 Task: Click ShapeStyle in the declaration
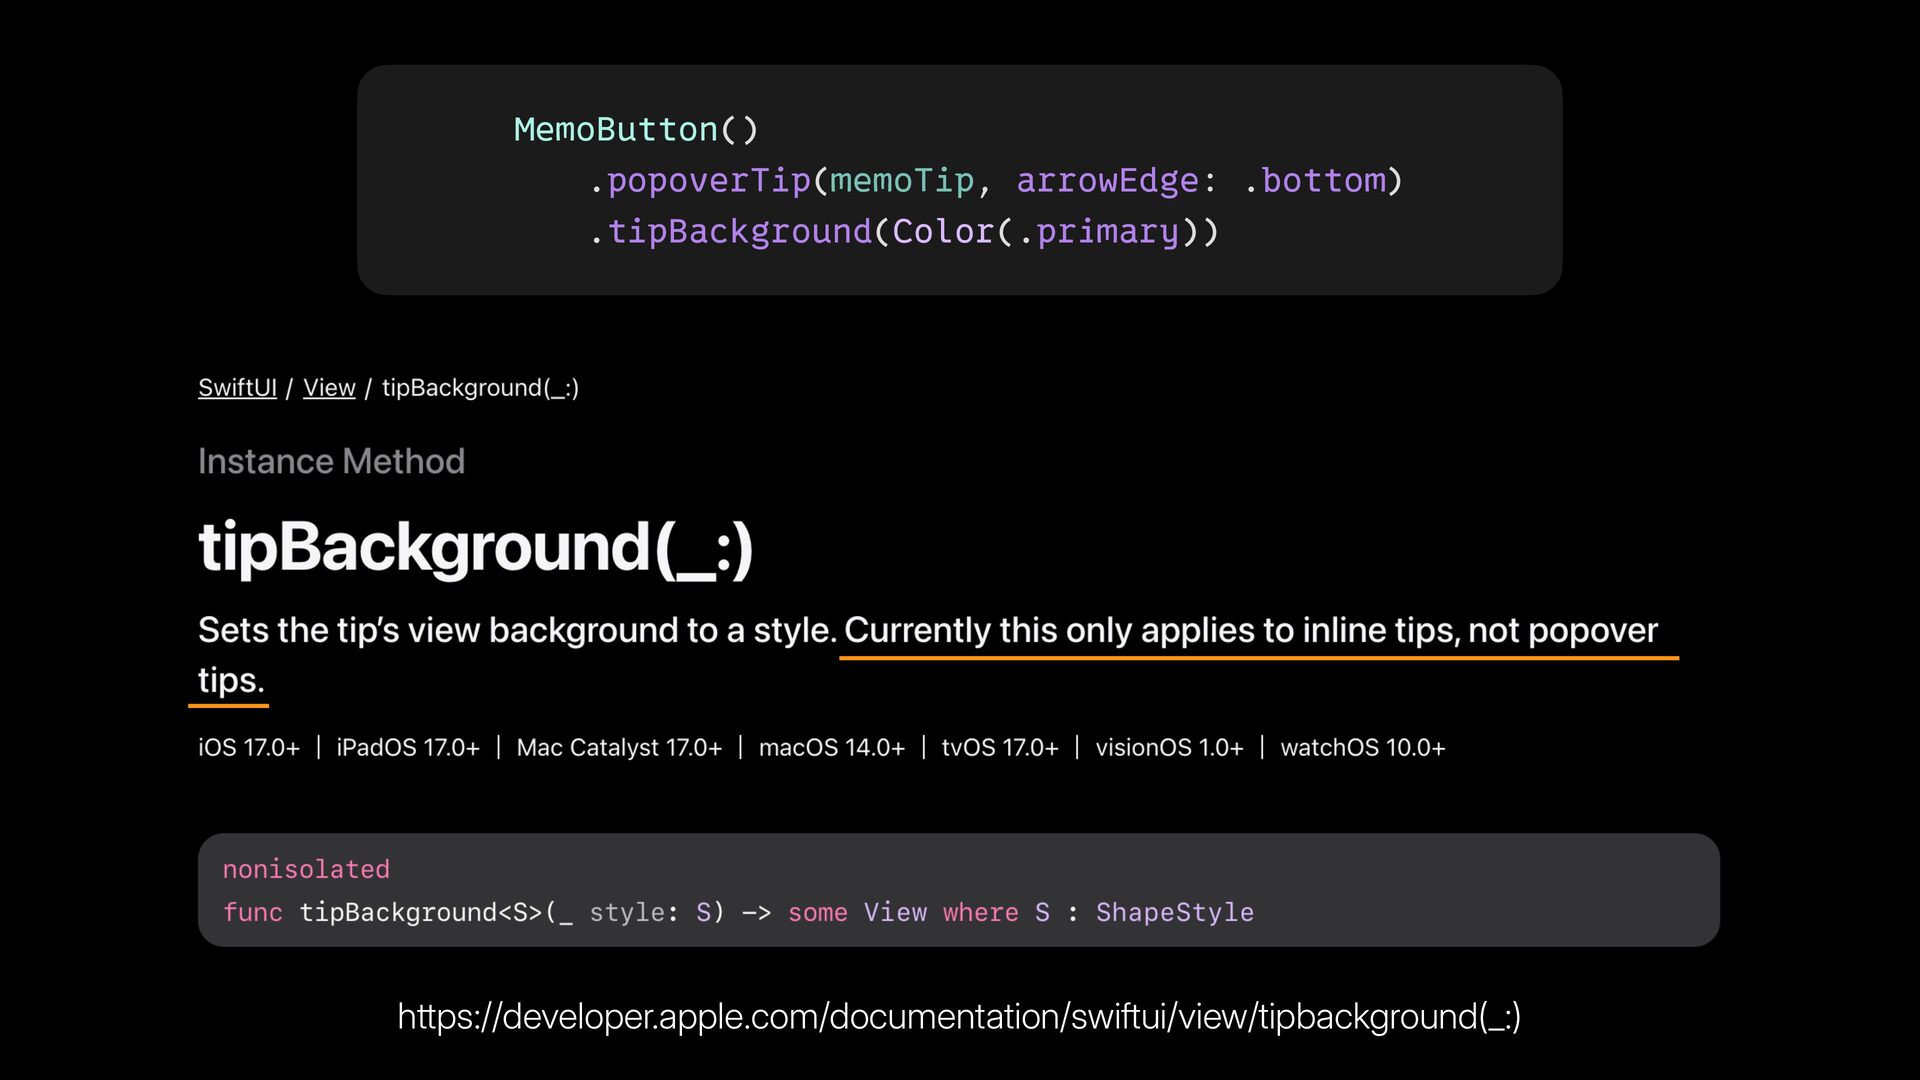[x=1174, y=912]
